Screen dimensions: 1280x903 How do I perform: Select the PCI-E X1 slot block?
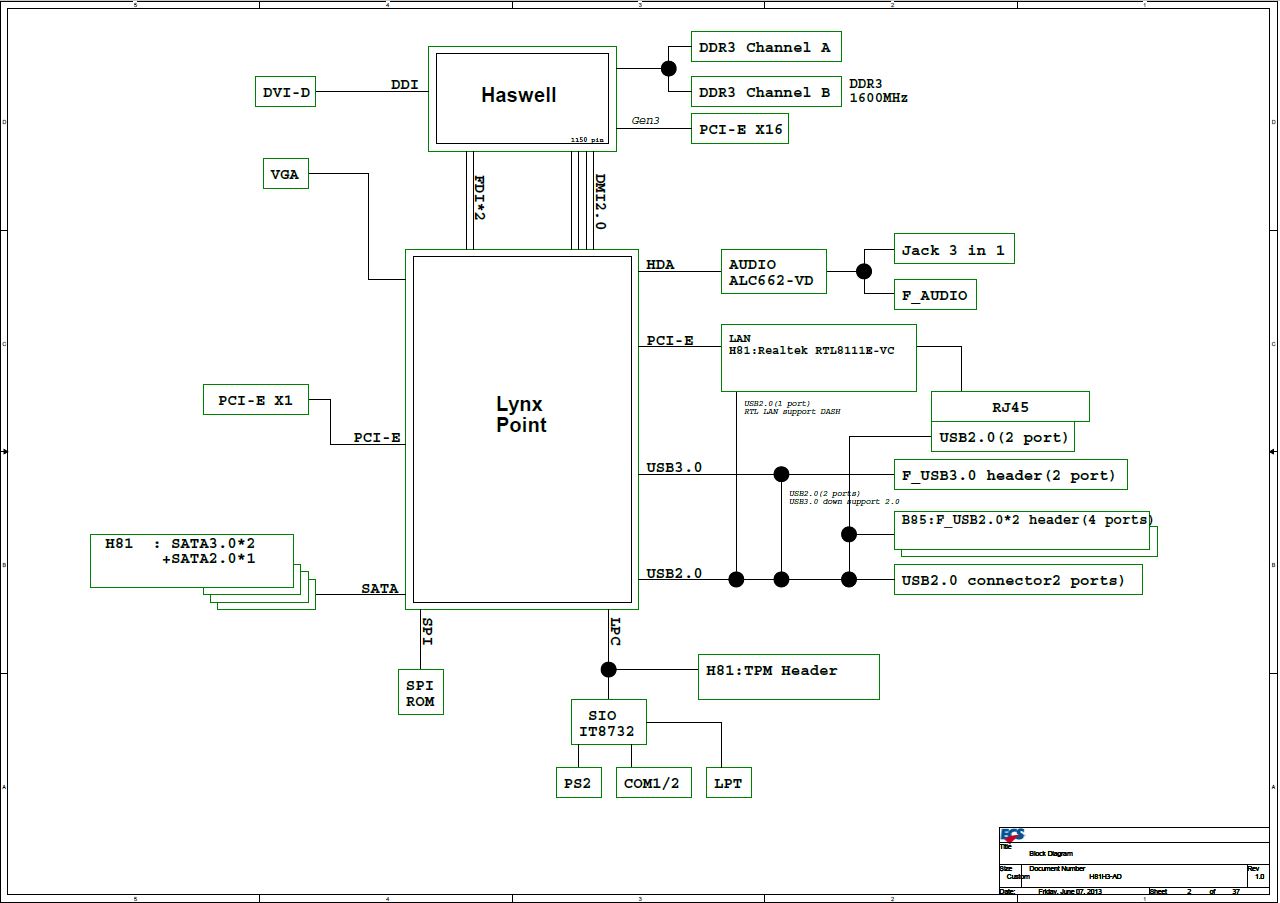click(x=256, y=400)
